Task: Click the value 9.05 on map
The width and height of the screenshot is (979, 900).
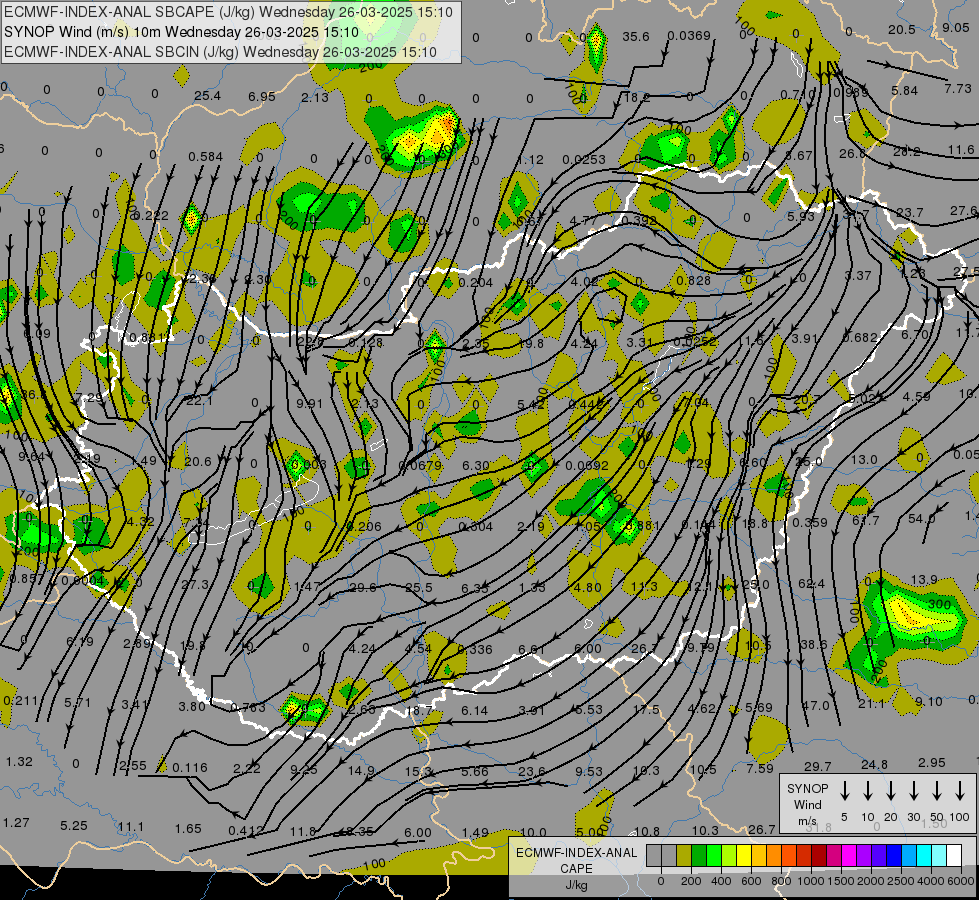Action: click(x=956, y=27)
